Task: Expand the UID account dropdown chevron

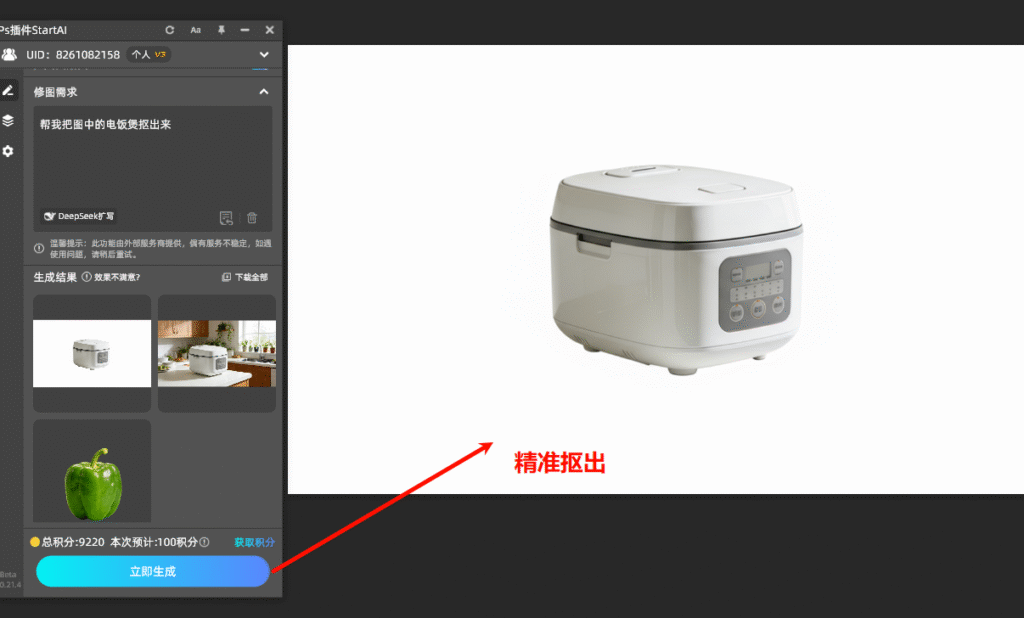Action: click(264, 54)
